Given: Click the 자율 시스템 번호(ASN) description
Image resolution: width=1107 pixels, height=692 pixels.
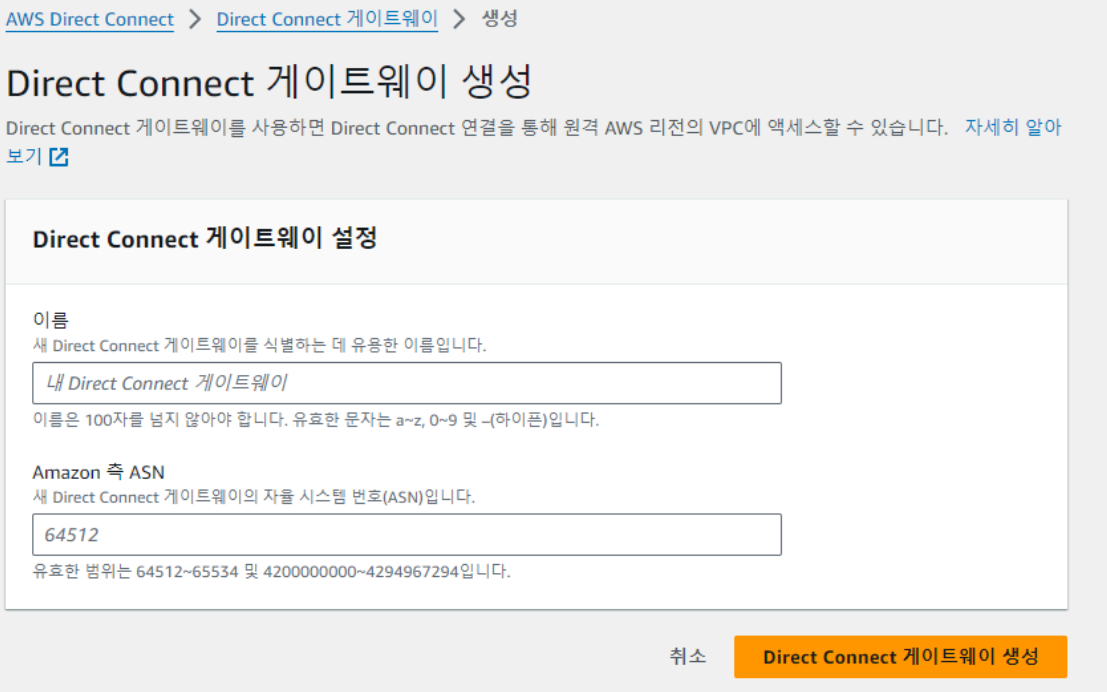Looking at the screenshot, I should tap(253, 497).
